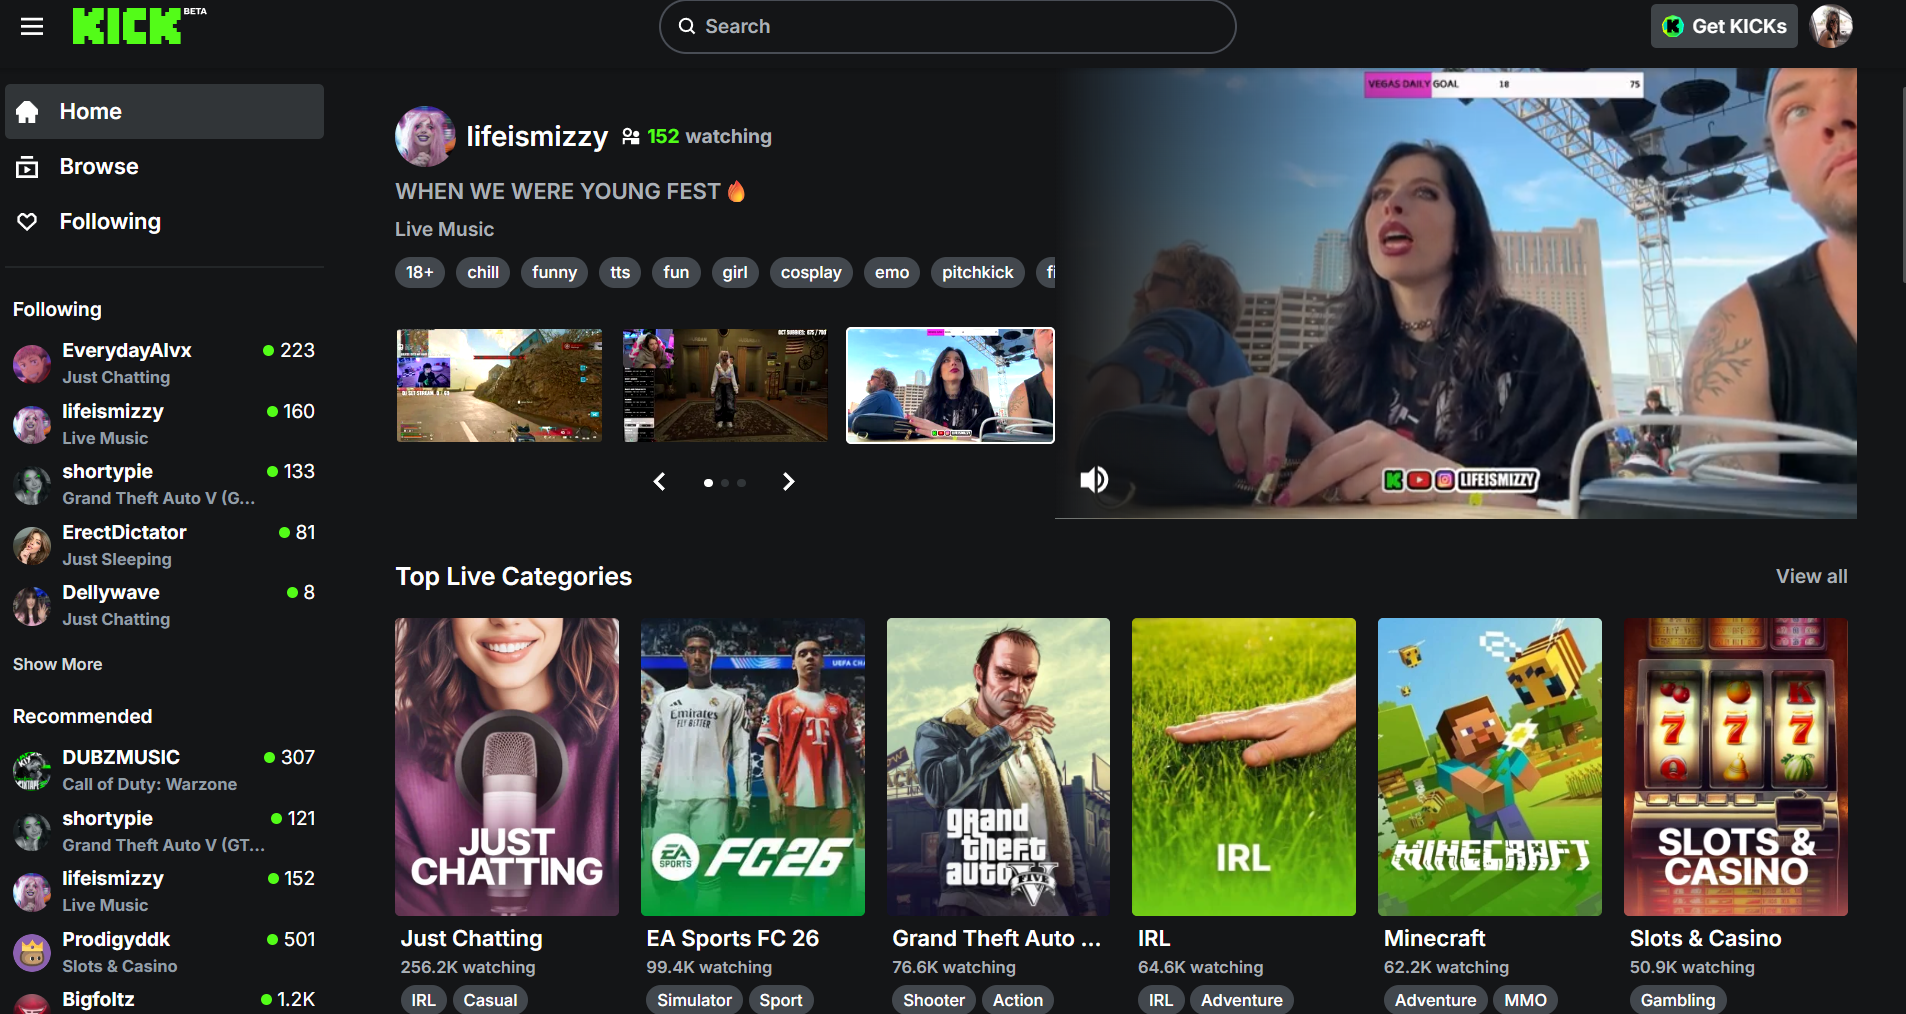This screenshot has height=1014, width=1906.
Task: Select the emo tag
Action: (892, 272)
